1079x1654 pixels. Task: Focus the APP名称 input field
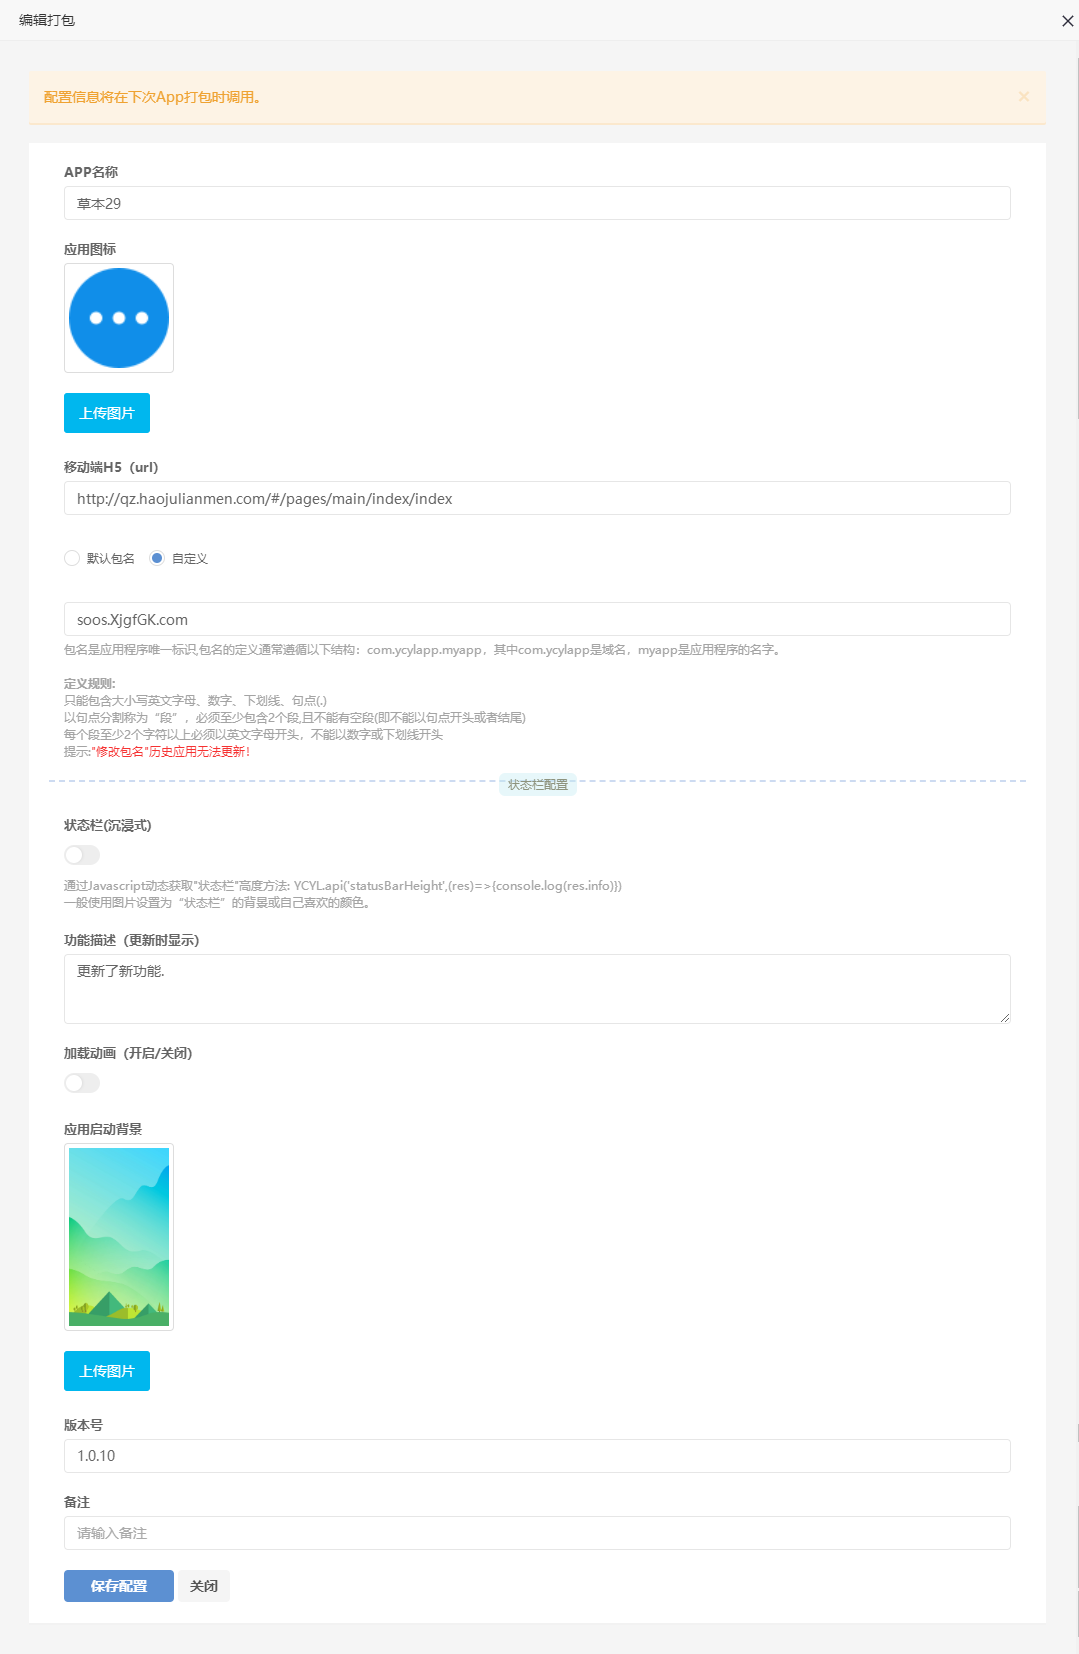tap(537, 203)
